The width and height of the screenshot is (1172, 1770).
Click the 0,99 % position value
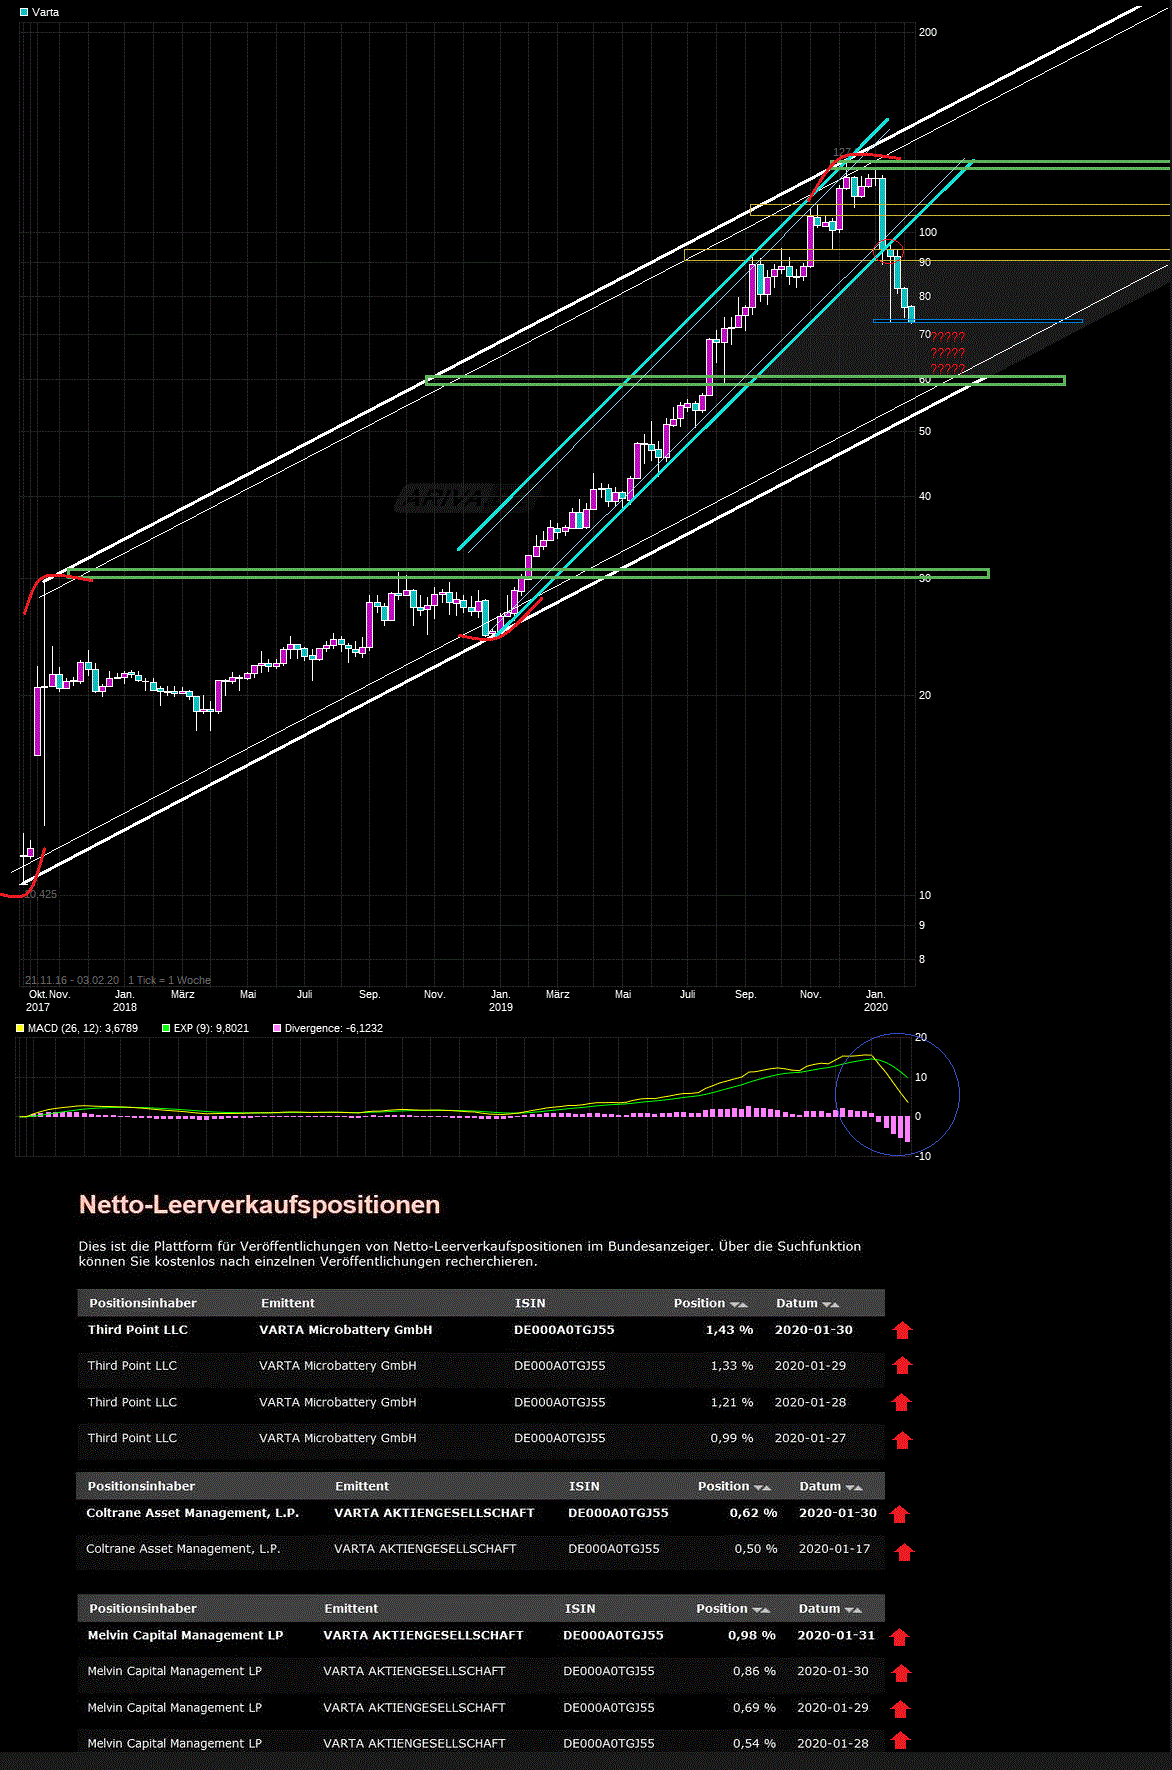[x=732, y=1438]
